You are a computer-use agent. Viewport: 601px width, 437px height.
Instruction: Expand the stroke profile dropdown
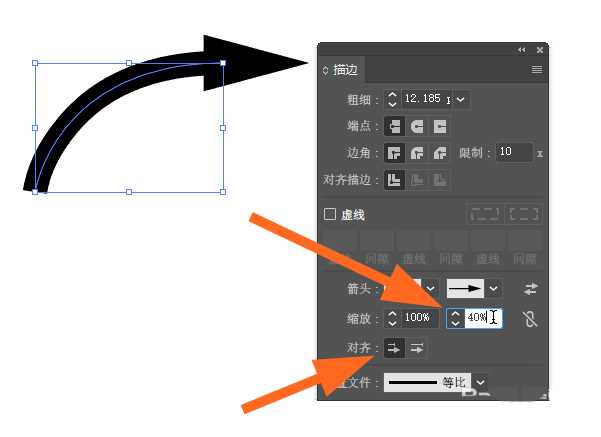(x=481, y=382)
